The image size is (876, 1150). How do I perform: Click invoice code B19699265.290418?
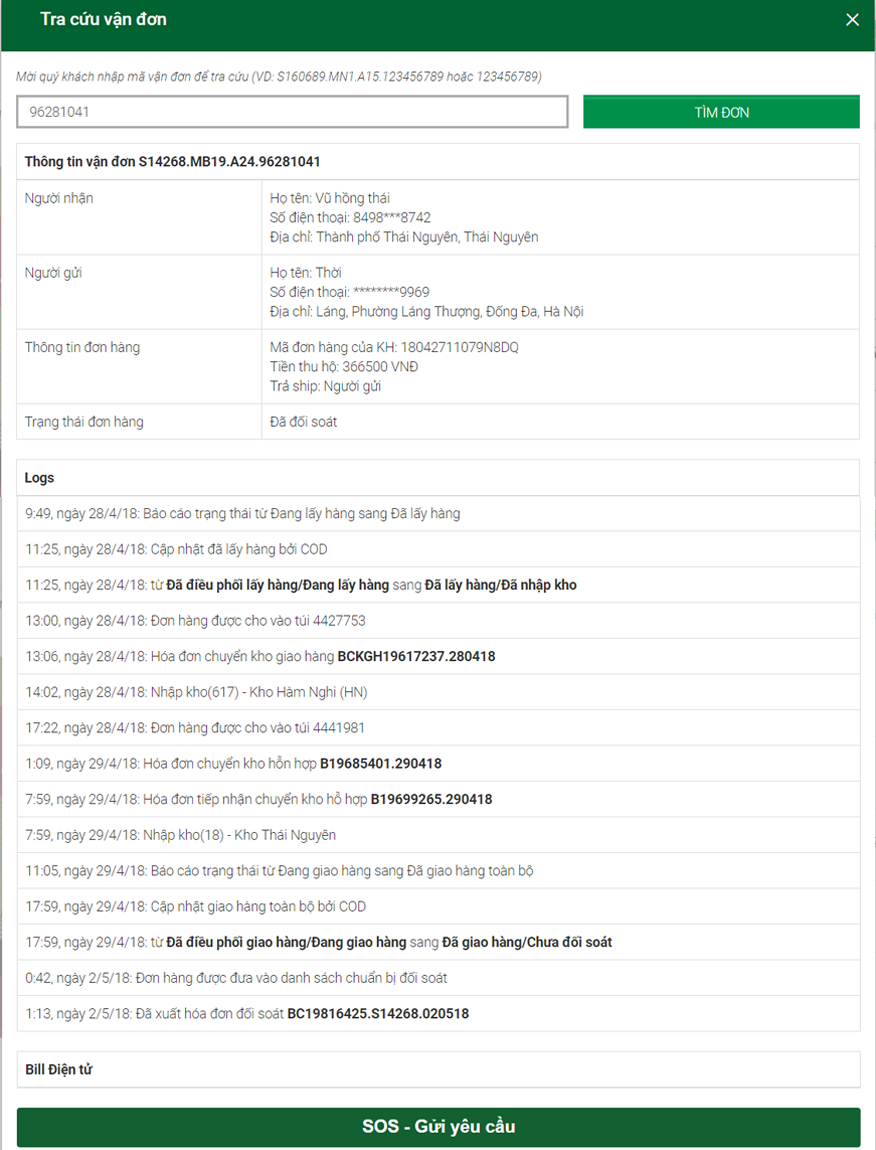click(431, 799)
